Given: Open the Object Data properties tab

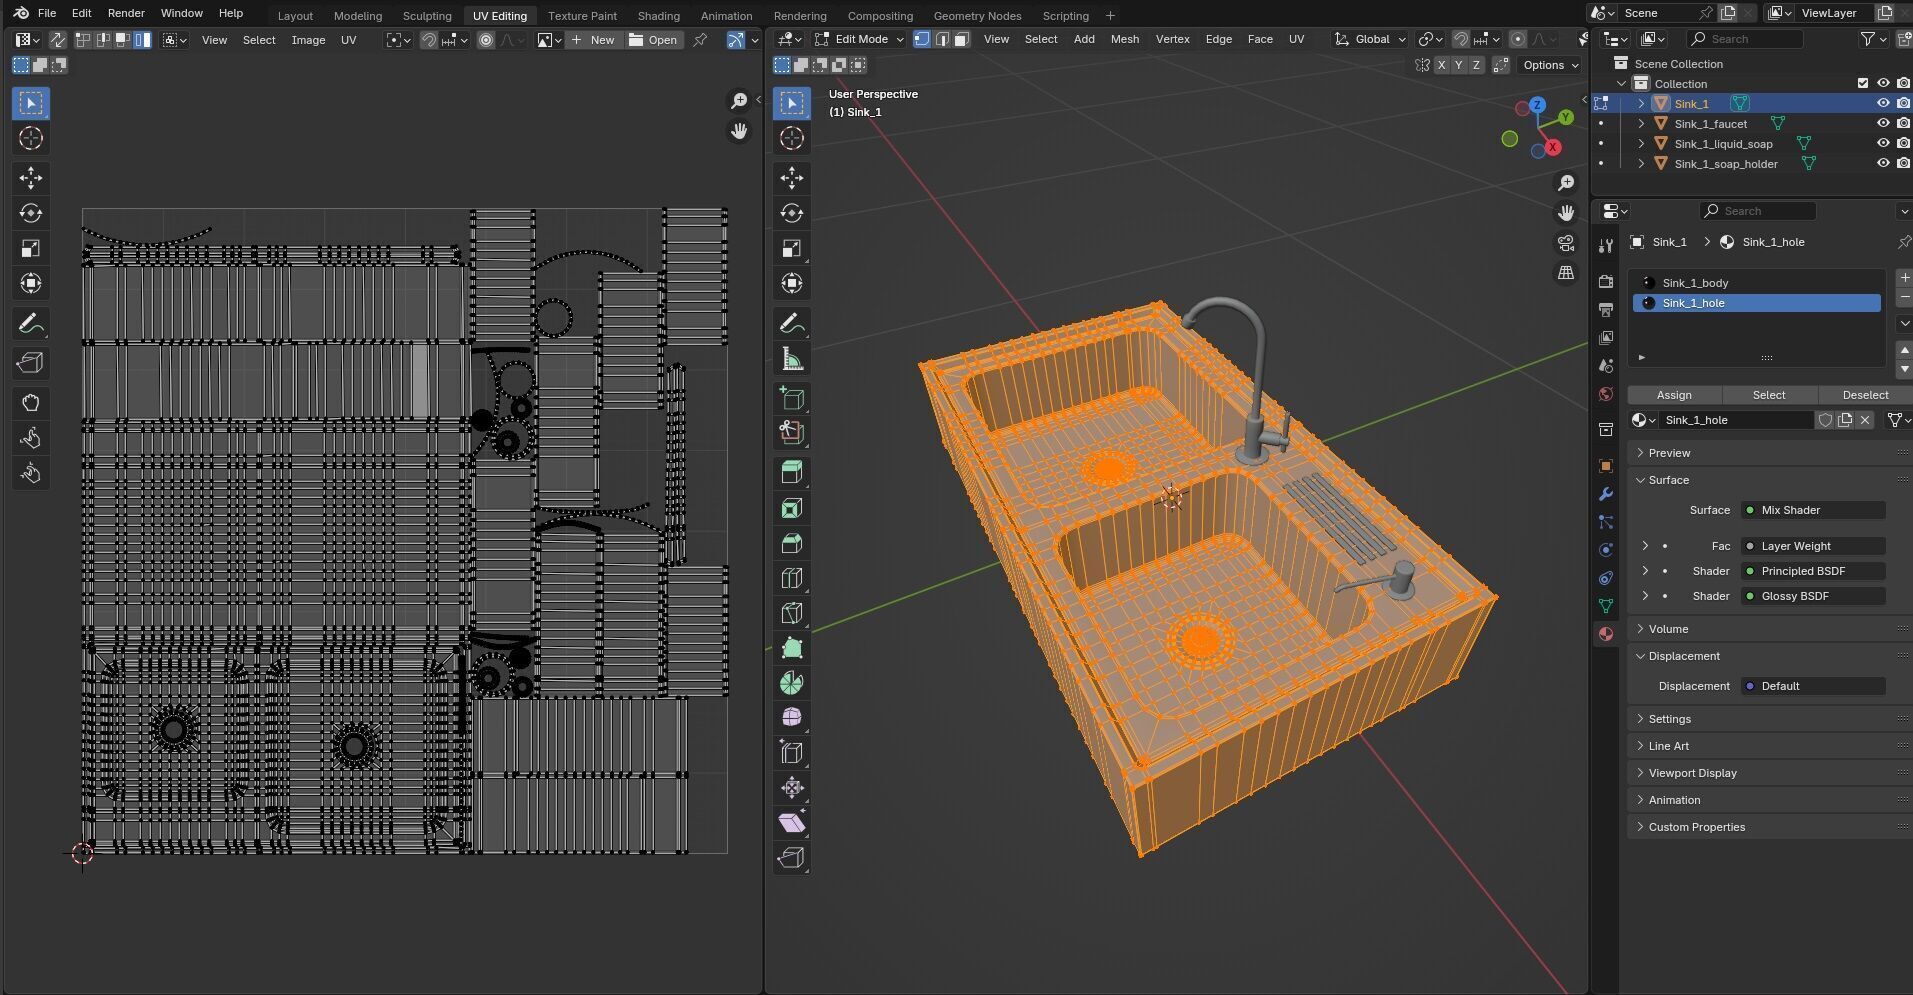Looking at the screenshot, I should [1606, 606].
